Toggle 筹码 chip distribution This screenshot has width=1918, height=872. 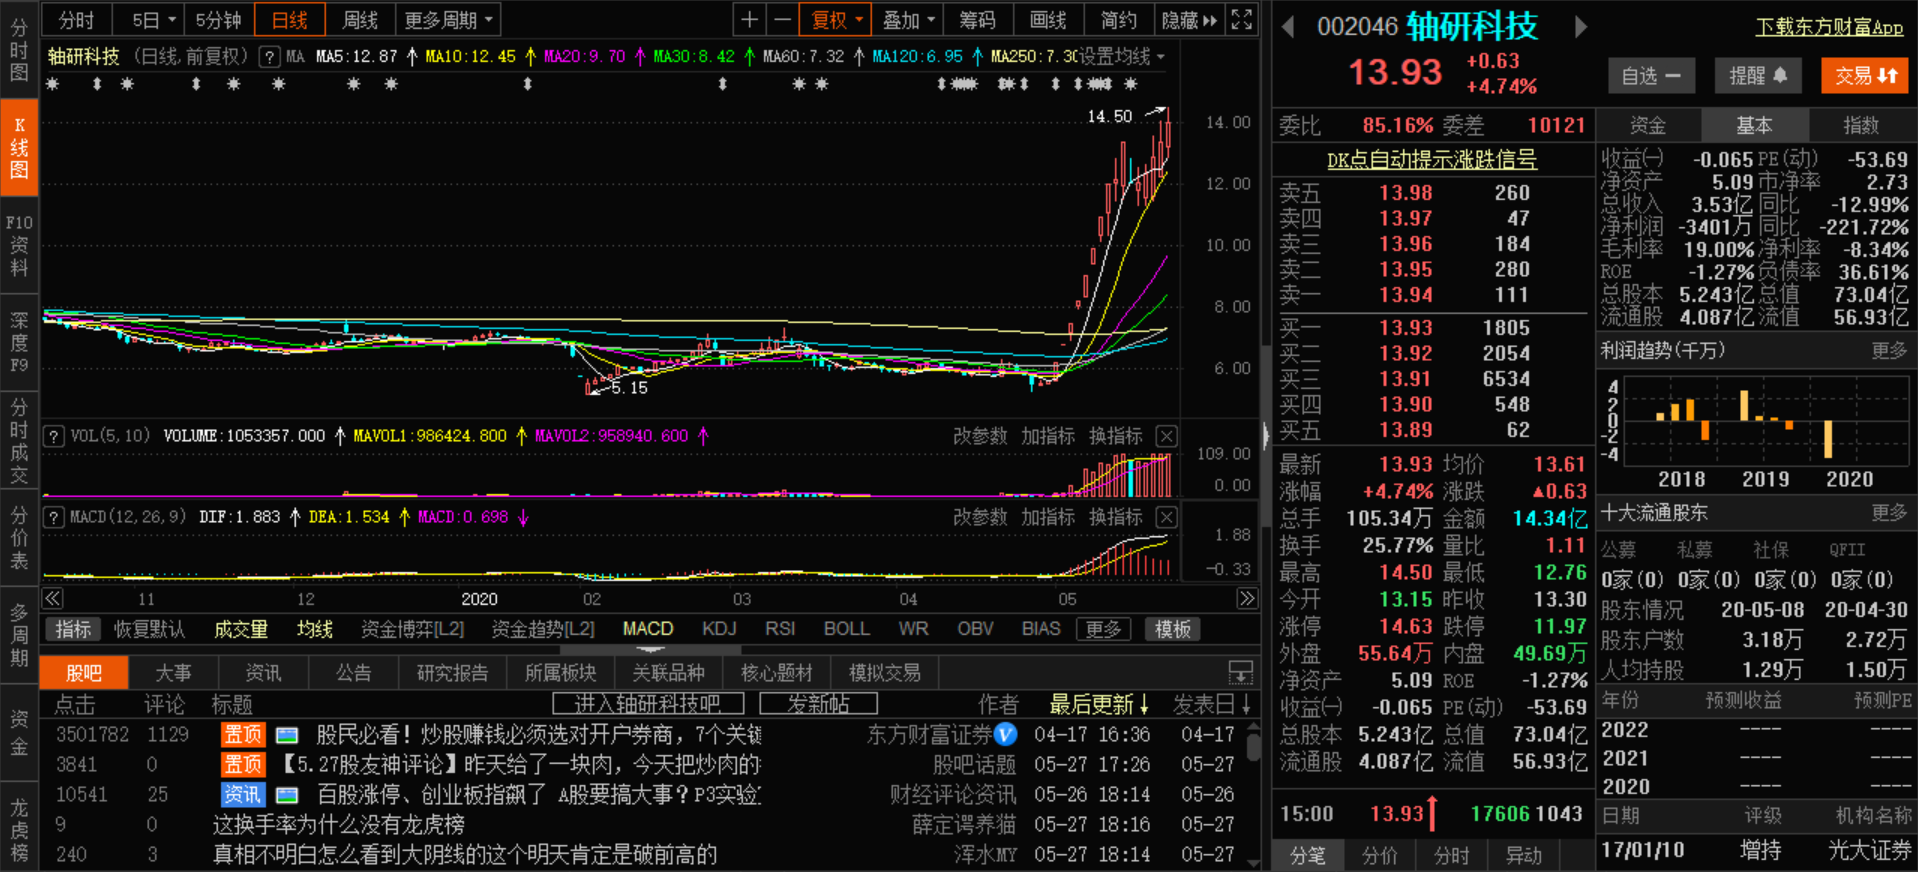coord(978,20)
